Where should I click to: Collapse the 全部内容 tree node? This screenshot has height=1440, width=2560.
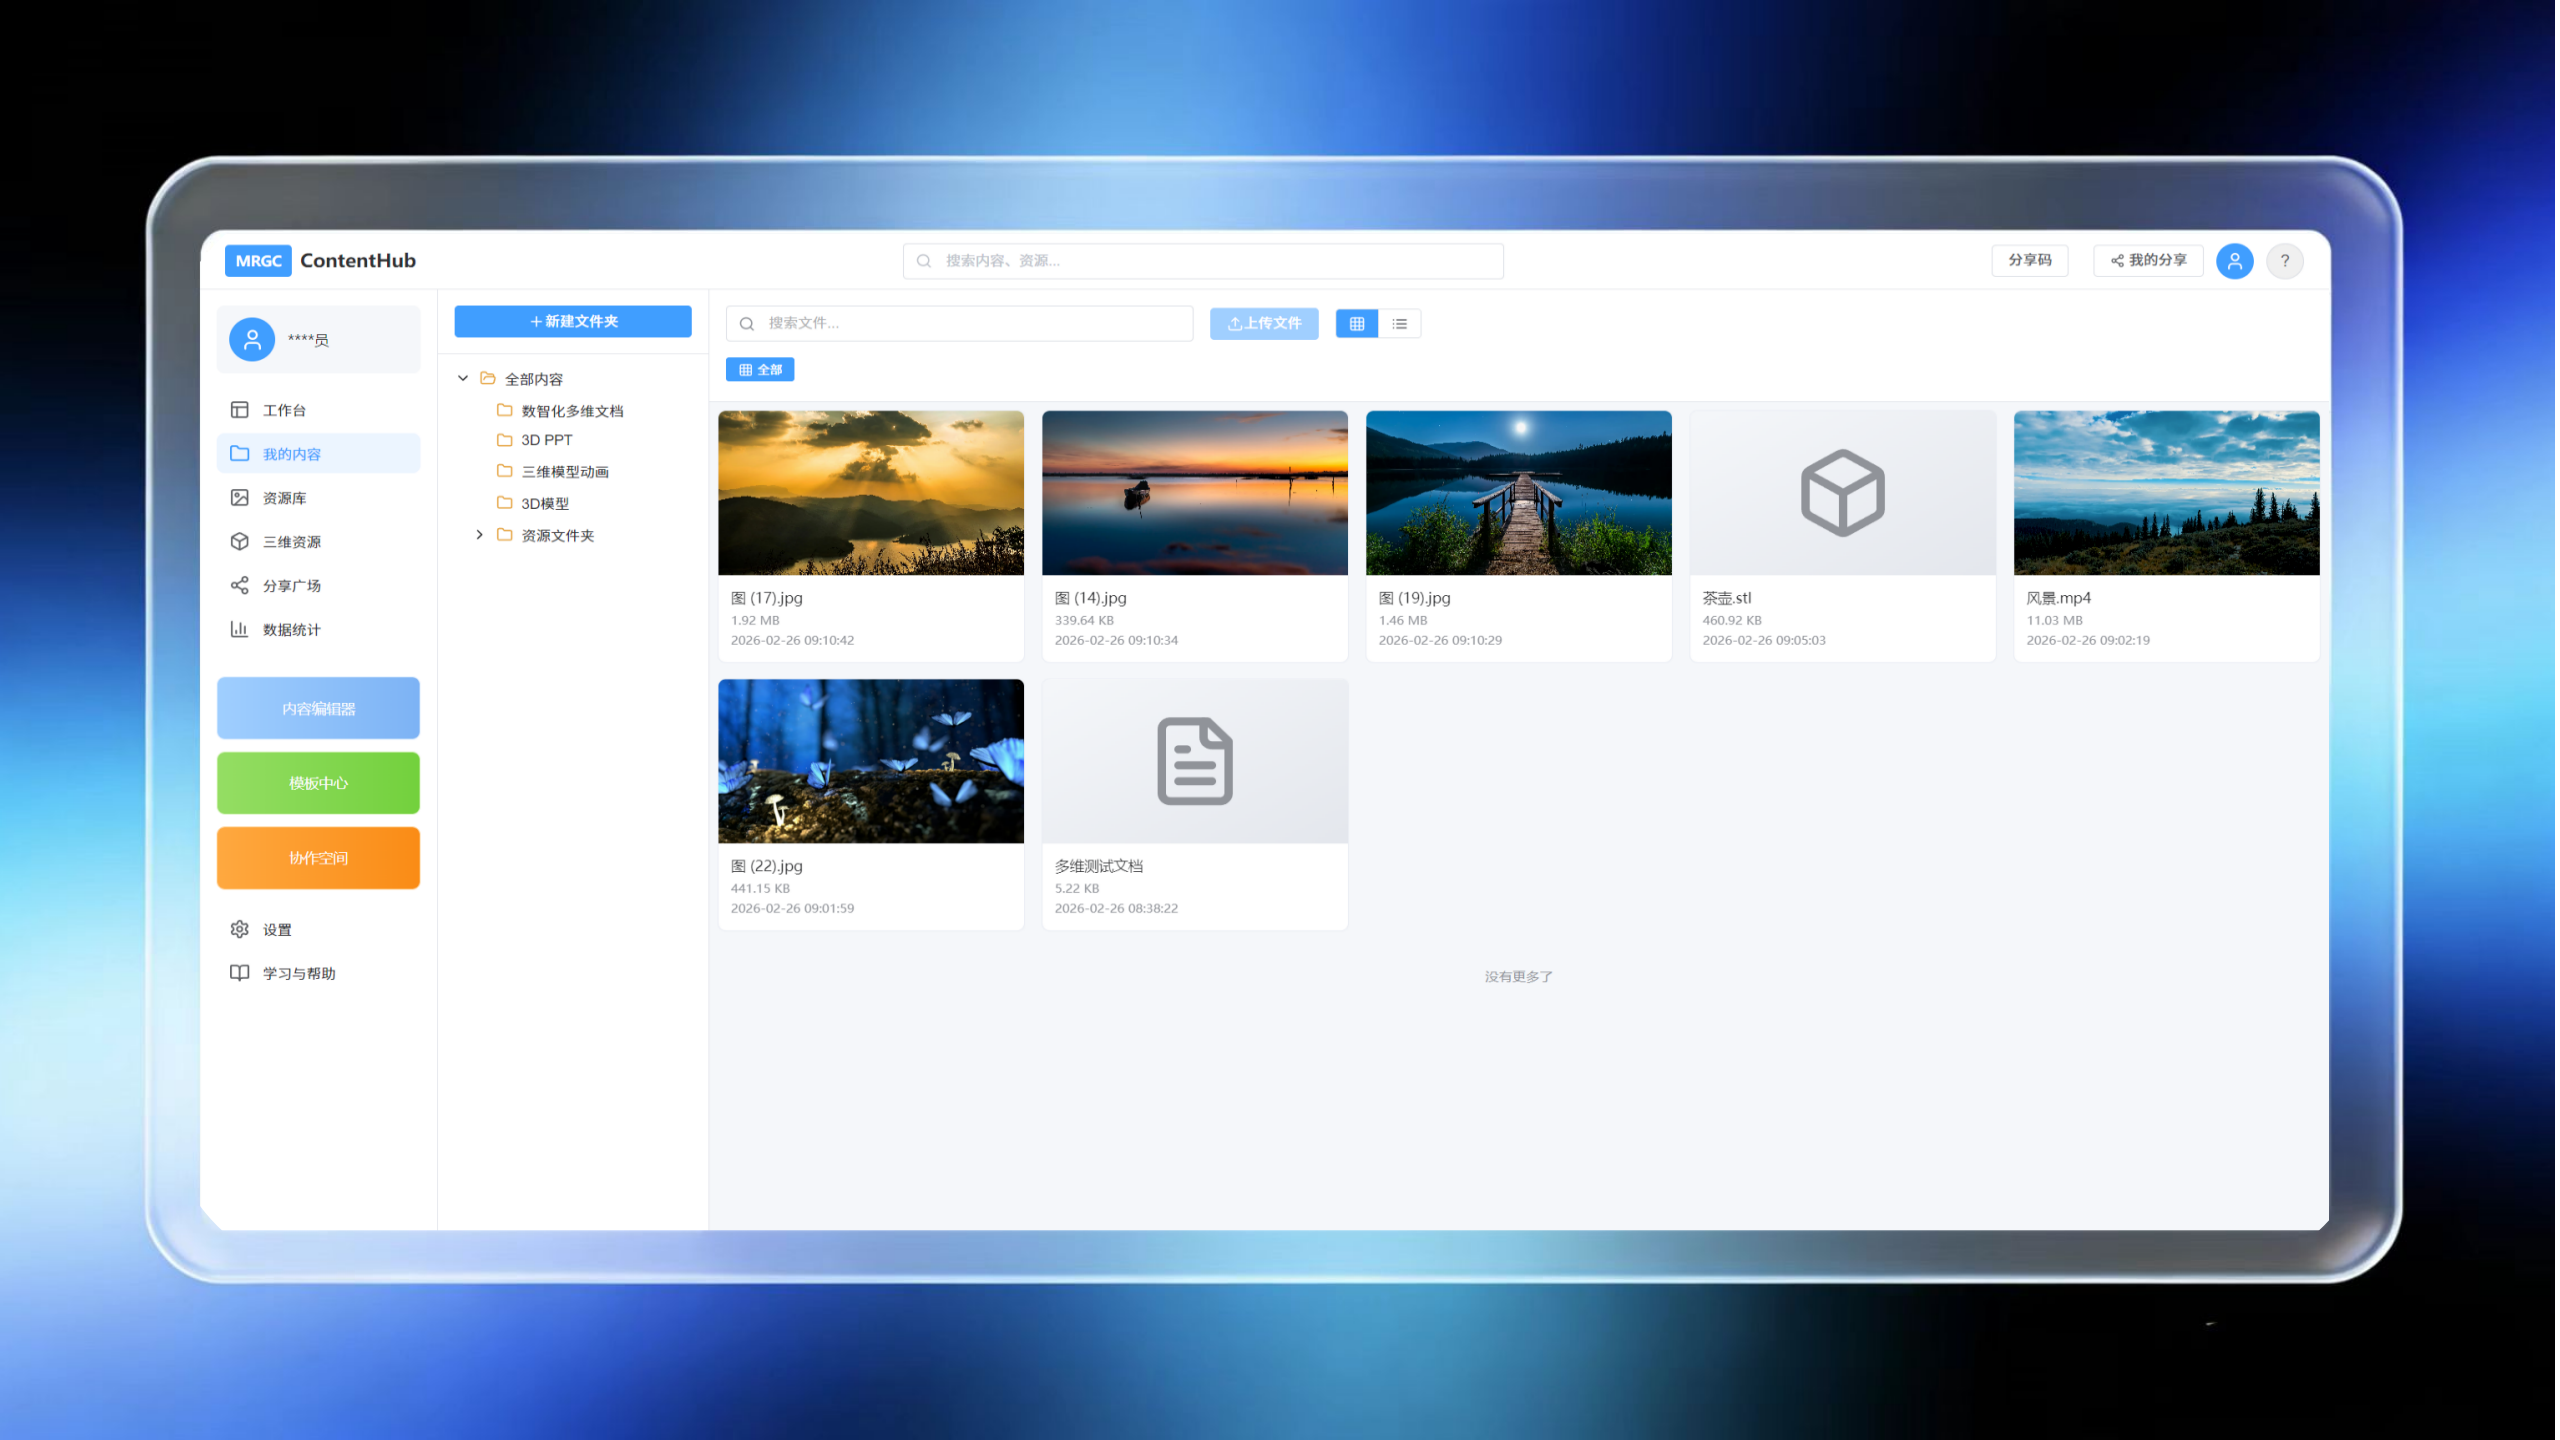point(464,379)
